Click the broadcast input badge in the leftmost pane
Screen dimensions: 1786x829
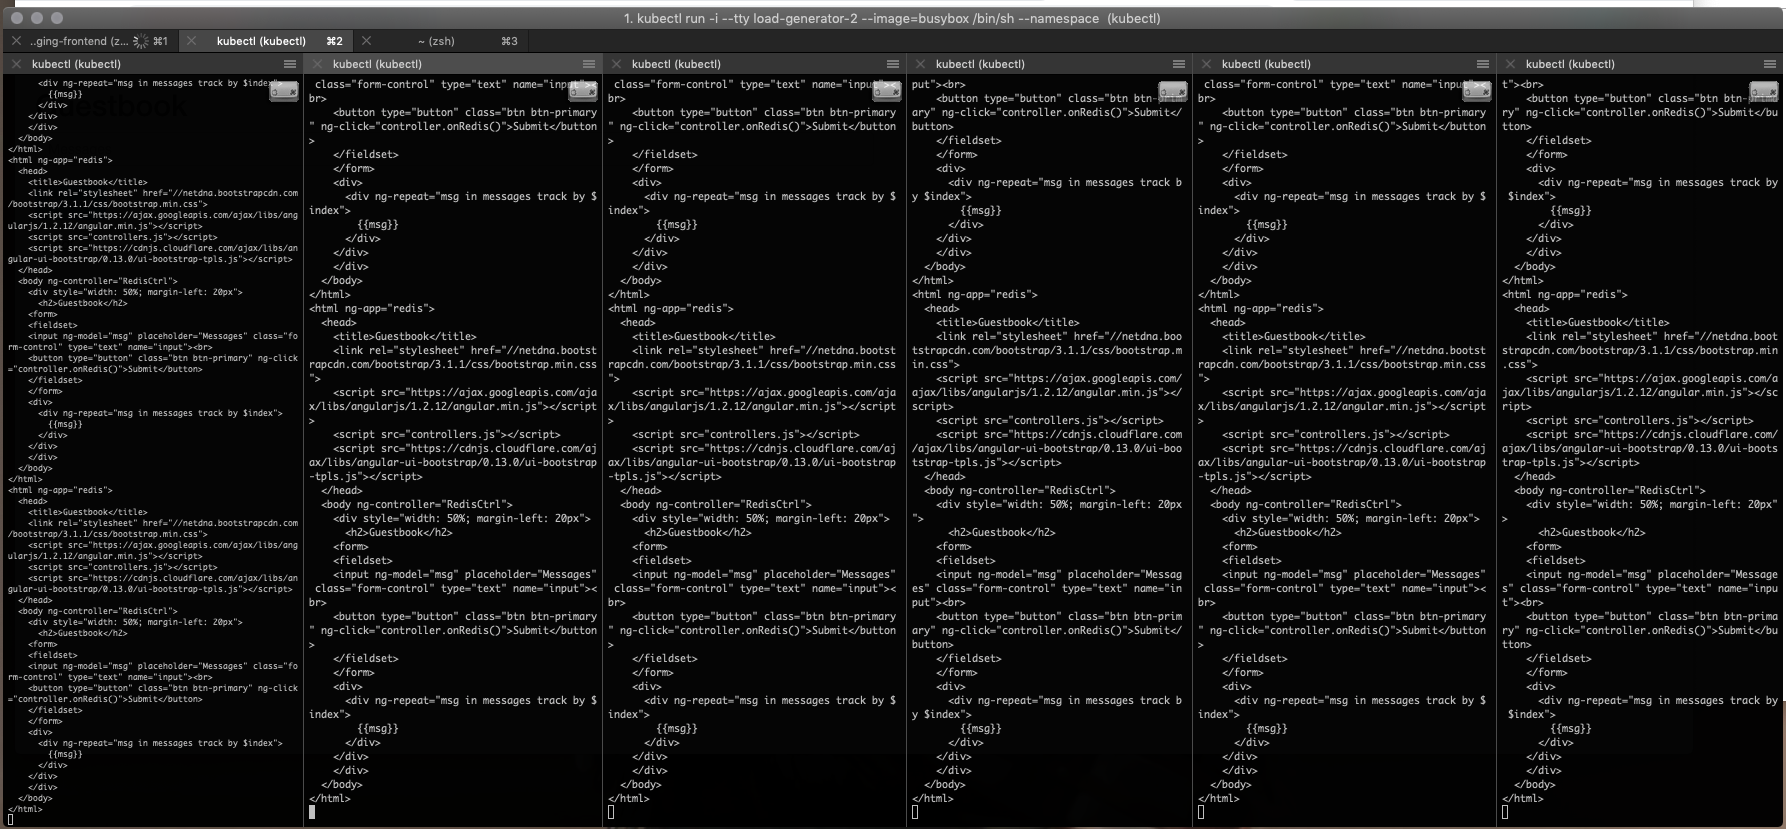coord(284,91)
